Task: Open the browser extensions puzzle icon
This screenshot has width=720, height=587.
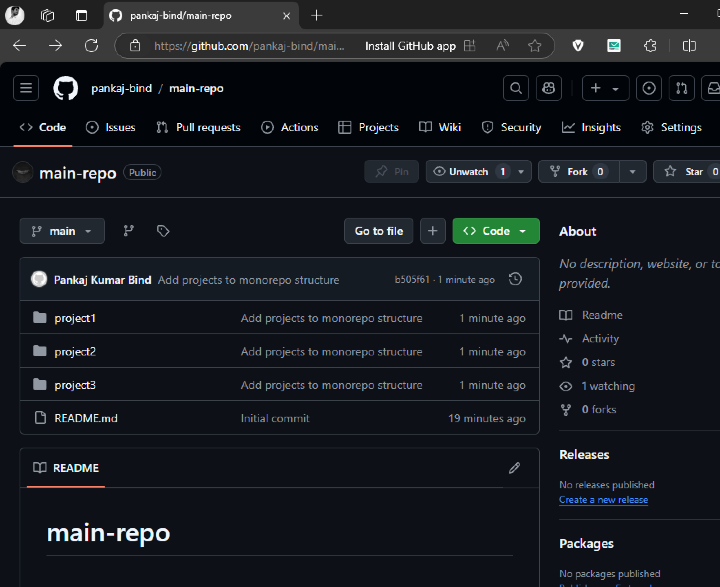Action: pos(650,45)
